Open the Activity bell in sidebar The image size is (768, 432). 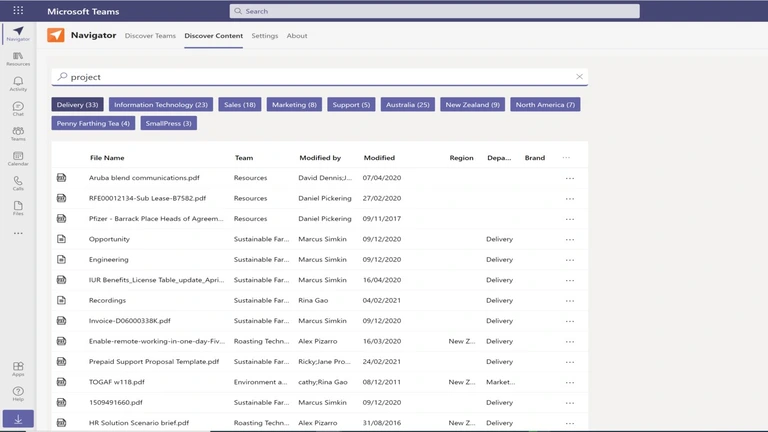tap(18, 83)
